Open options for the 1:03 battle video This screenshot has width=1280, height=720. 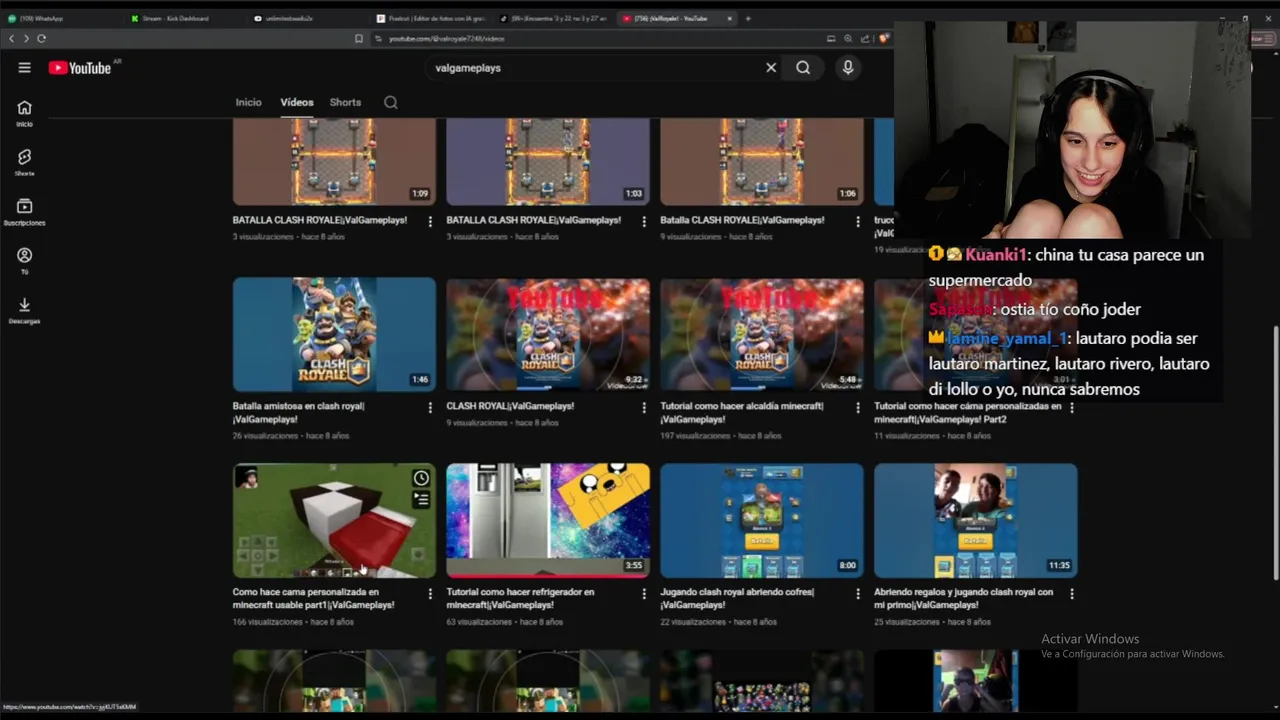[x=644, y=221]
